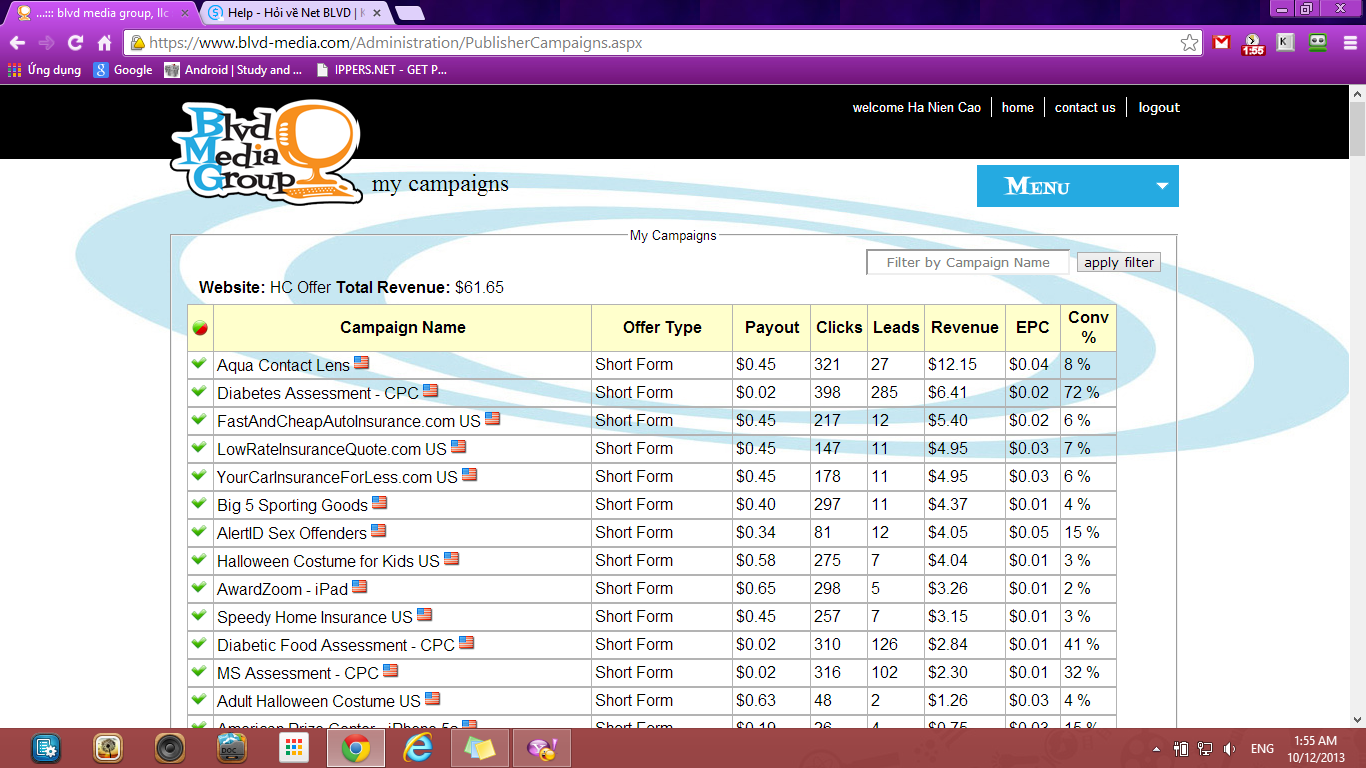Select the Adult Halloween Costume US campaign name
This screenshot has width=1366, height=768.
click(319, 701)
